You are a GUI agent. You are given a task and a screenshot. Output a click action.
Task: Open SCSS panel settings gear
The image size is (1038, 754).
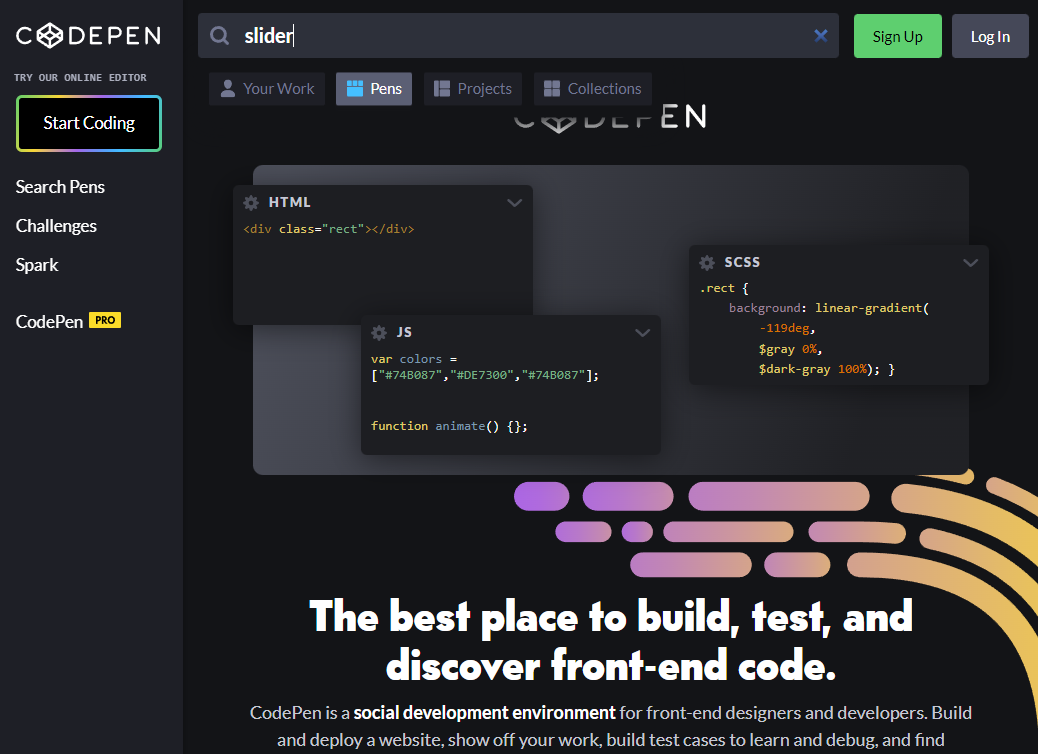pyautogui.click(x=707, y=263)
